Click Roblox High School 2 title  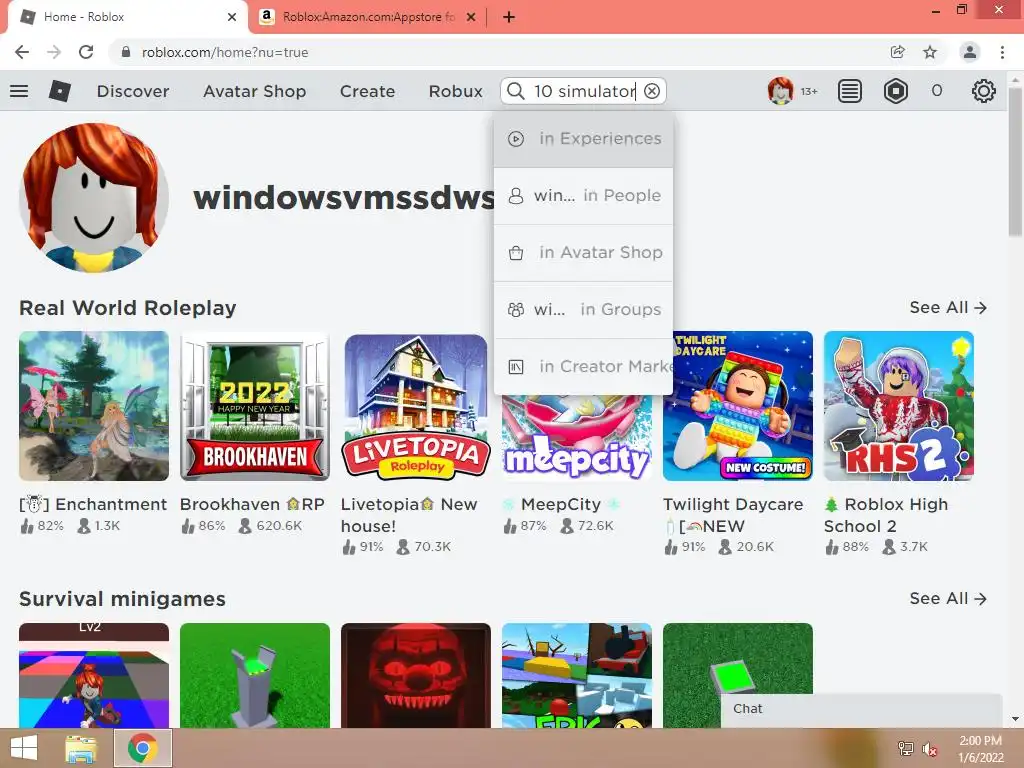886,515
